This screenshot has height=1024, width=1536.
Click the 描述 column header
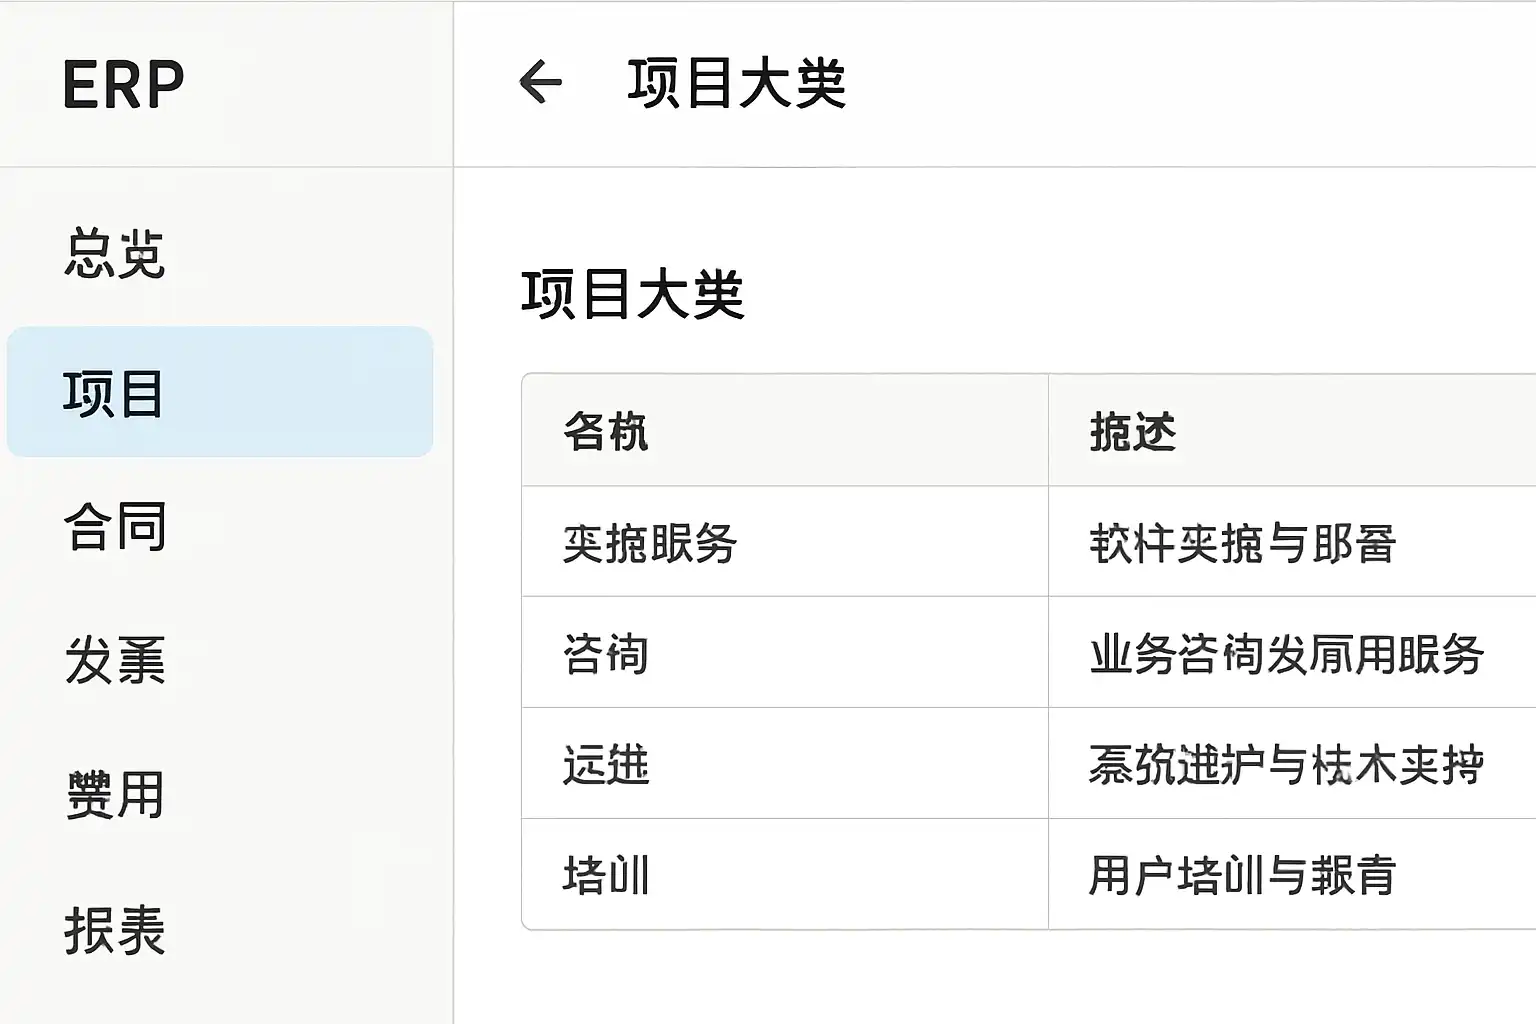(1133, 432)
